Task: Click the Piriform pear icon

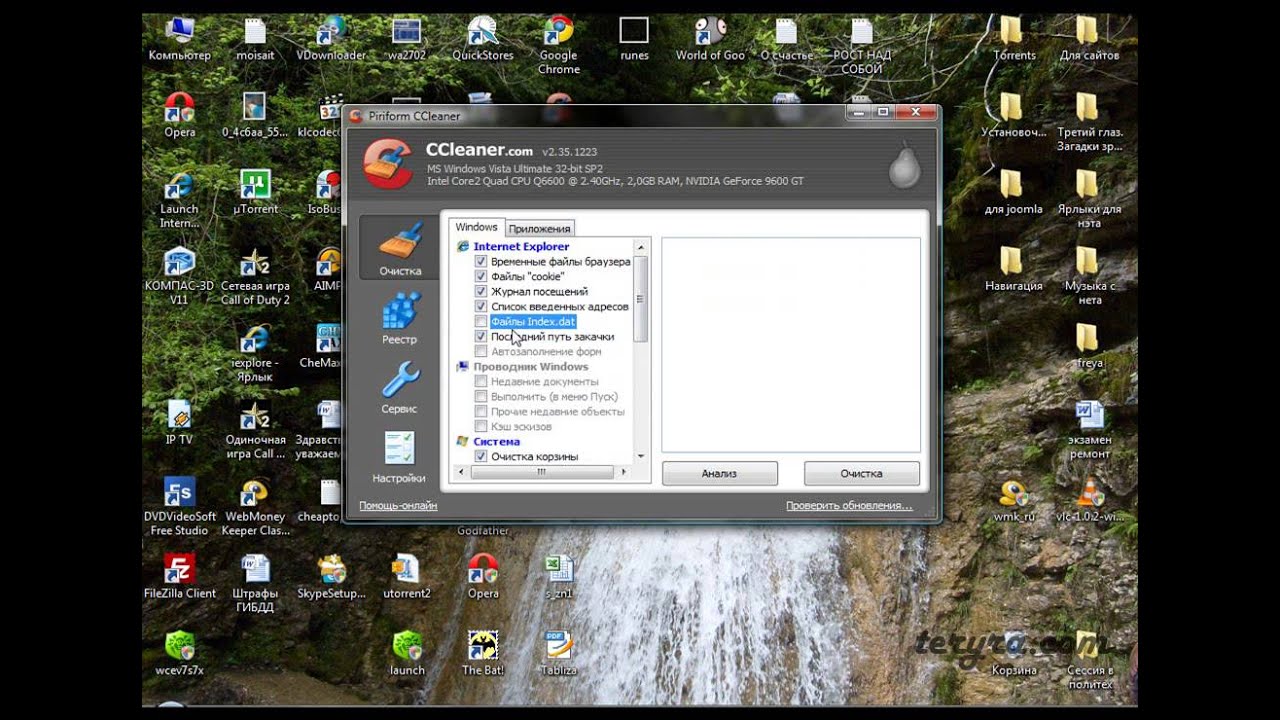Action: (903, 166)
